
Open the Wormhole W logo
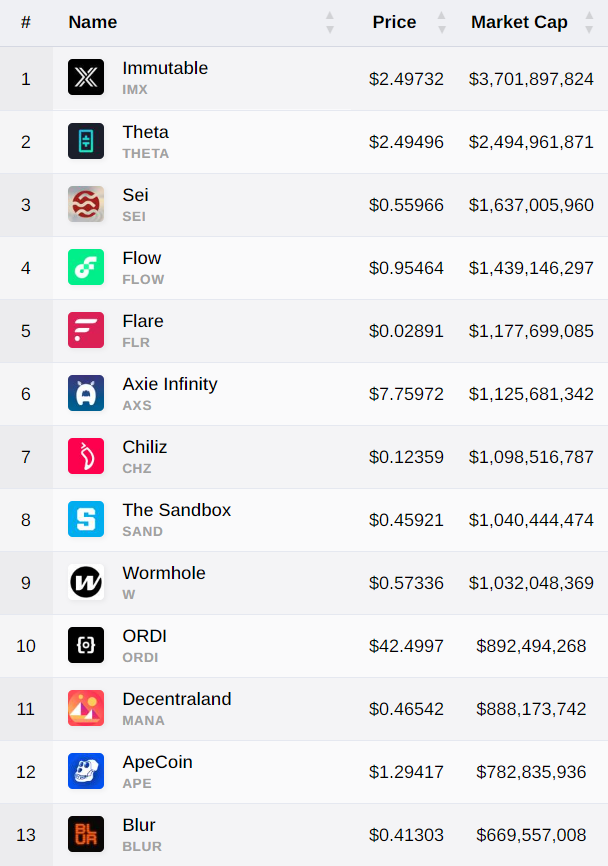tap(86, 582)
